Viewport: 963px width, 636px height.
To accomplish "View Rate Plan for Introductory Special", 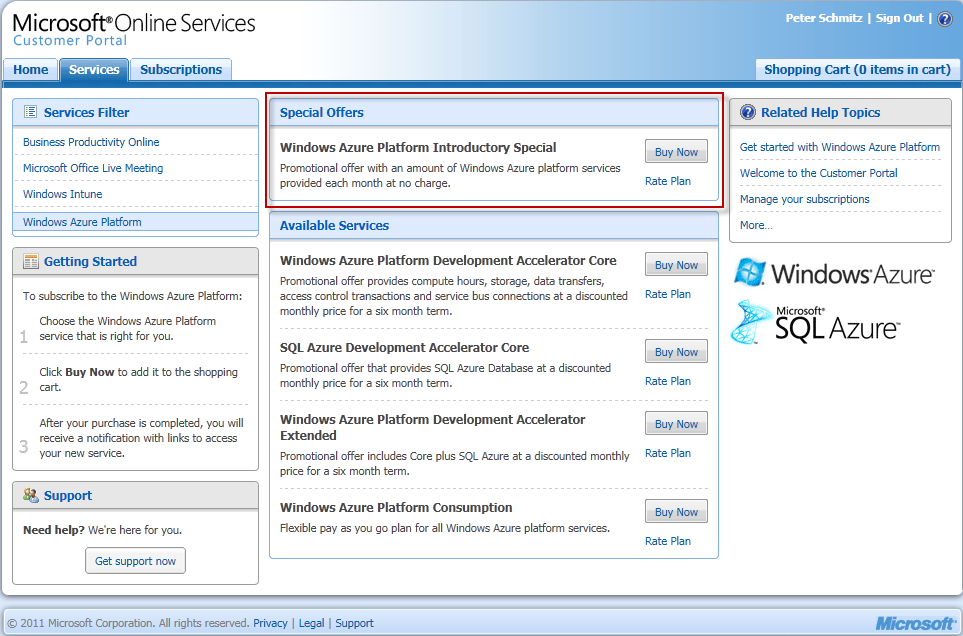I will 668,181.
